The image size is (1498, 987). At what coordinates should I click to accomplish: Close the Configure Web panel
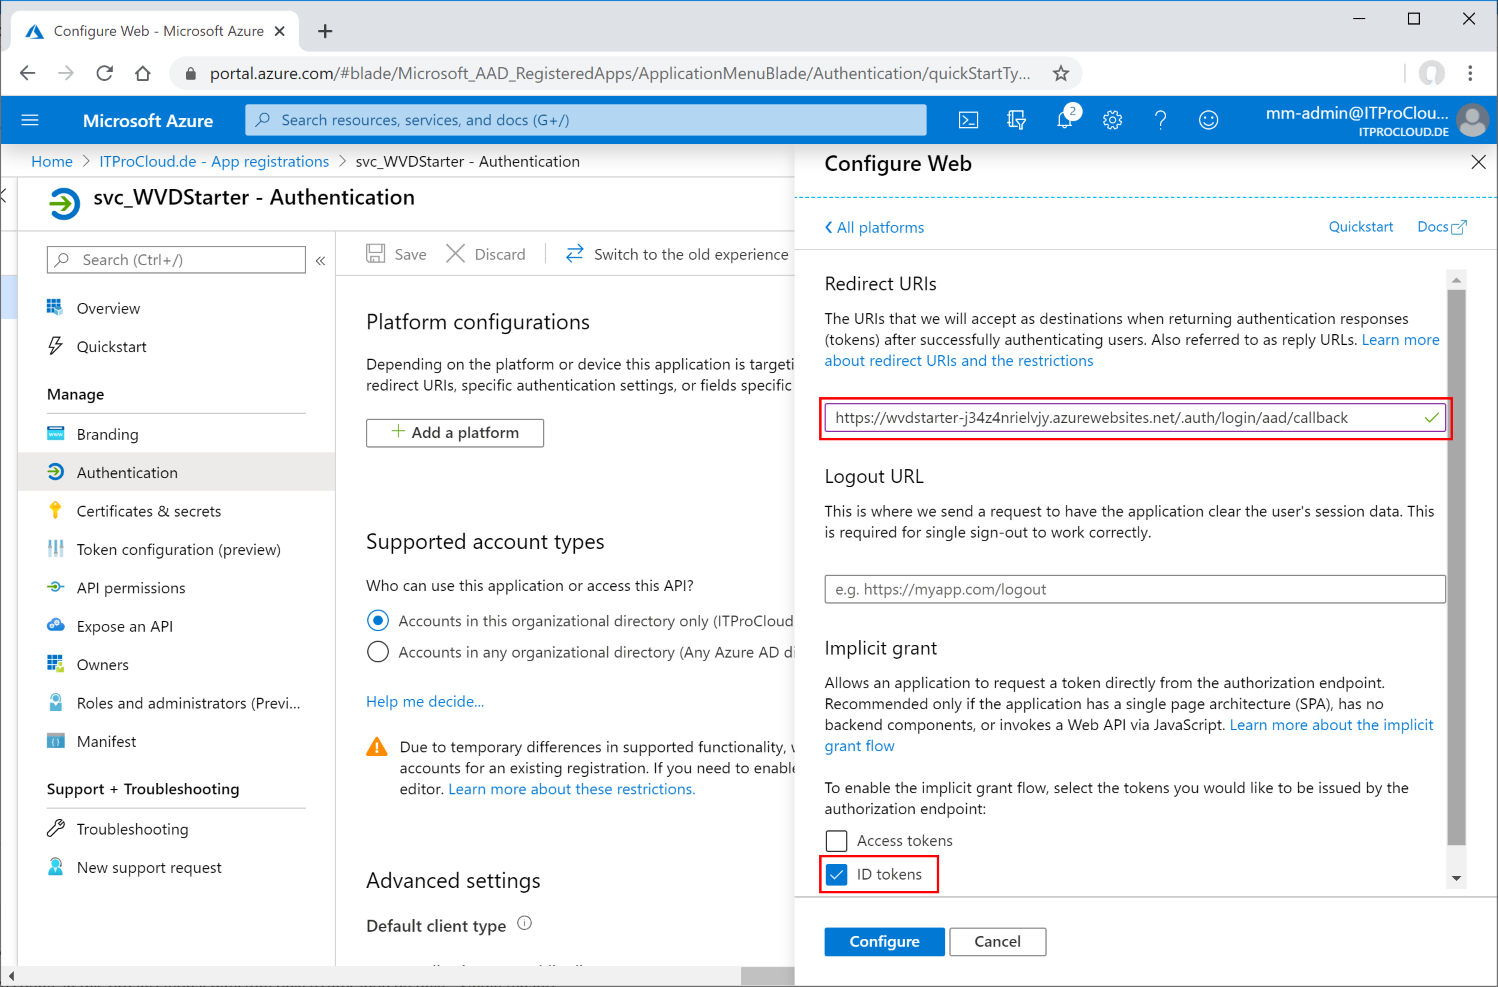coord(1478,162)
